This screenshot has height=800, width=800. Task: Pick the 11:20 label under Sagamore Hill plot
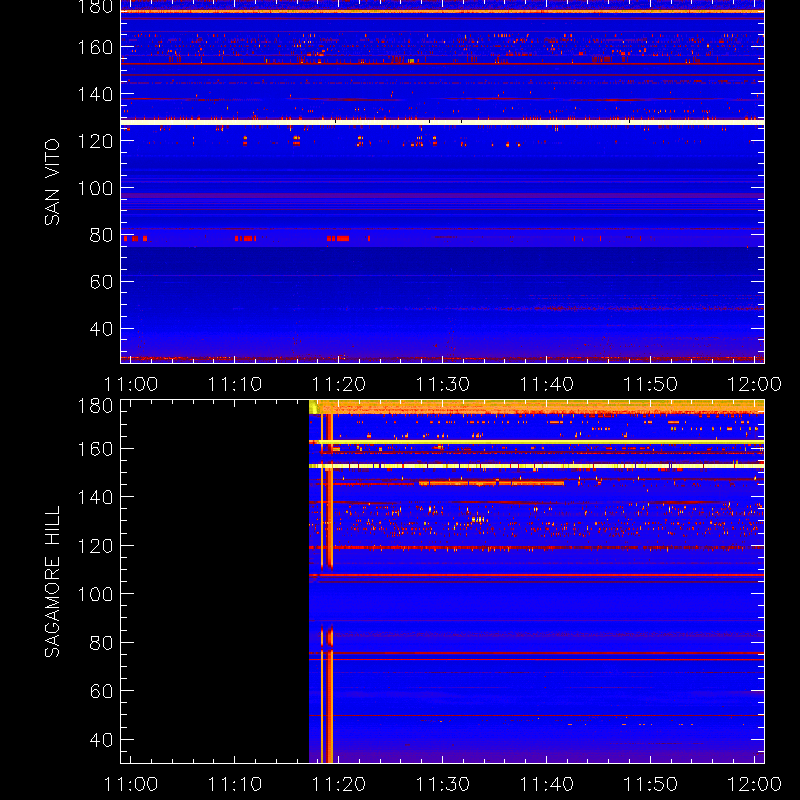[339, 784]
